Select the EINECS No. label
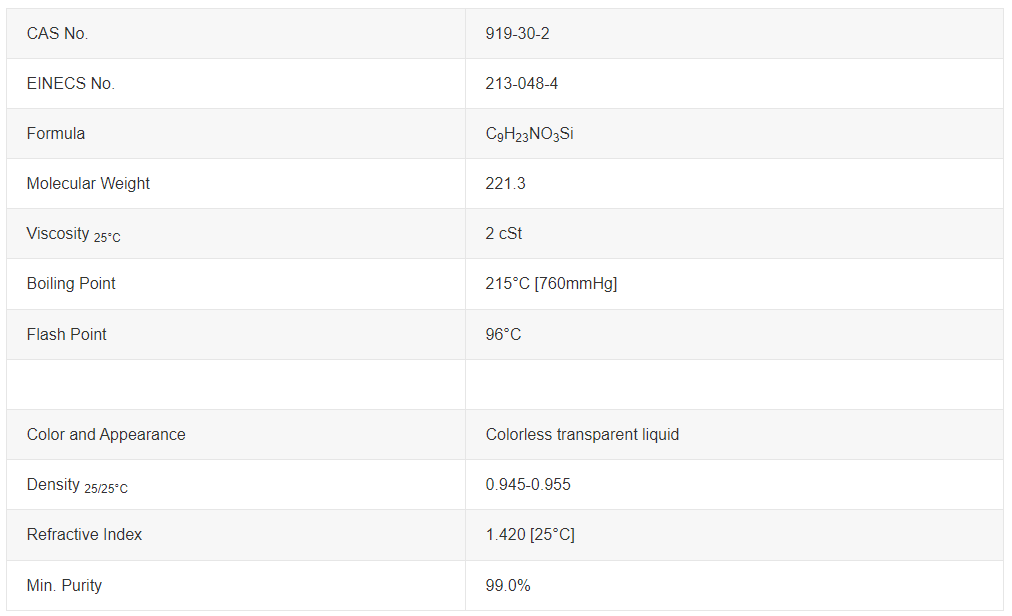The height and width of the screenshot is (616, 1012). [x=70, y=83]
